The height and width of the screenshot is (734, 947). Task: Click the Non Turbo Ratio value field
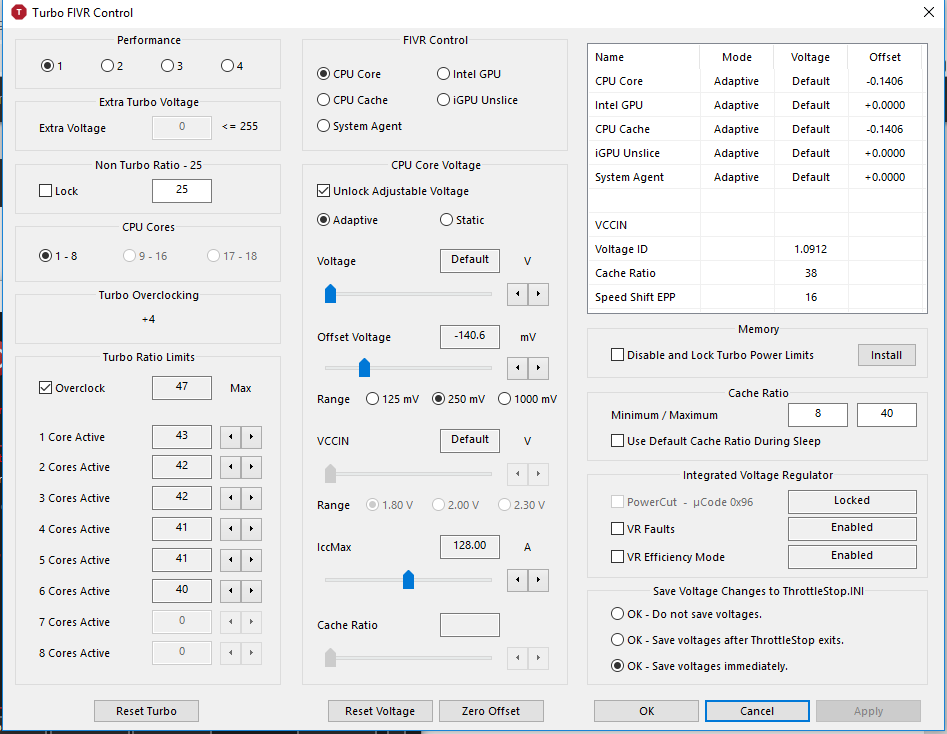tap(182, 190)
